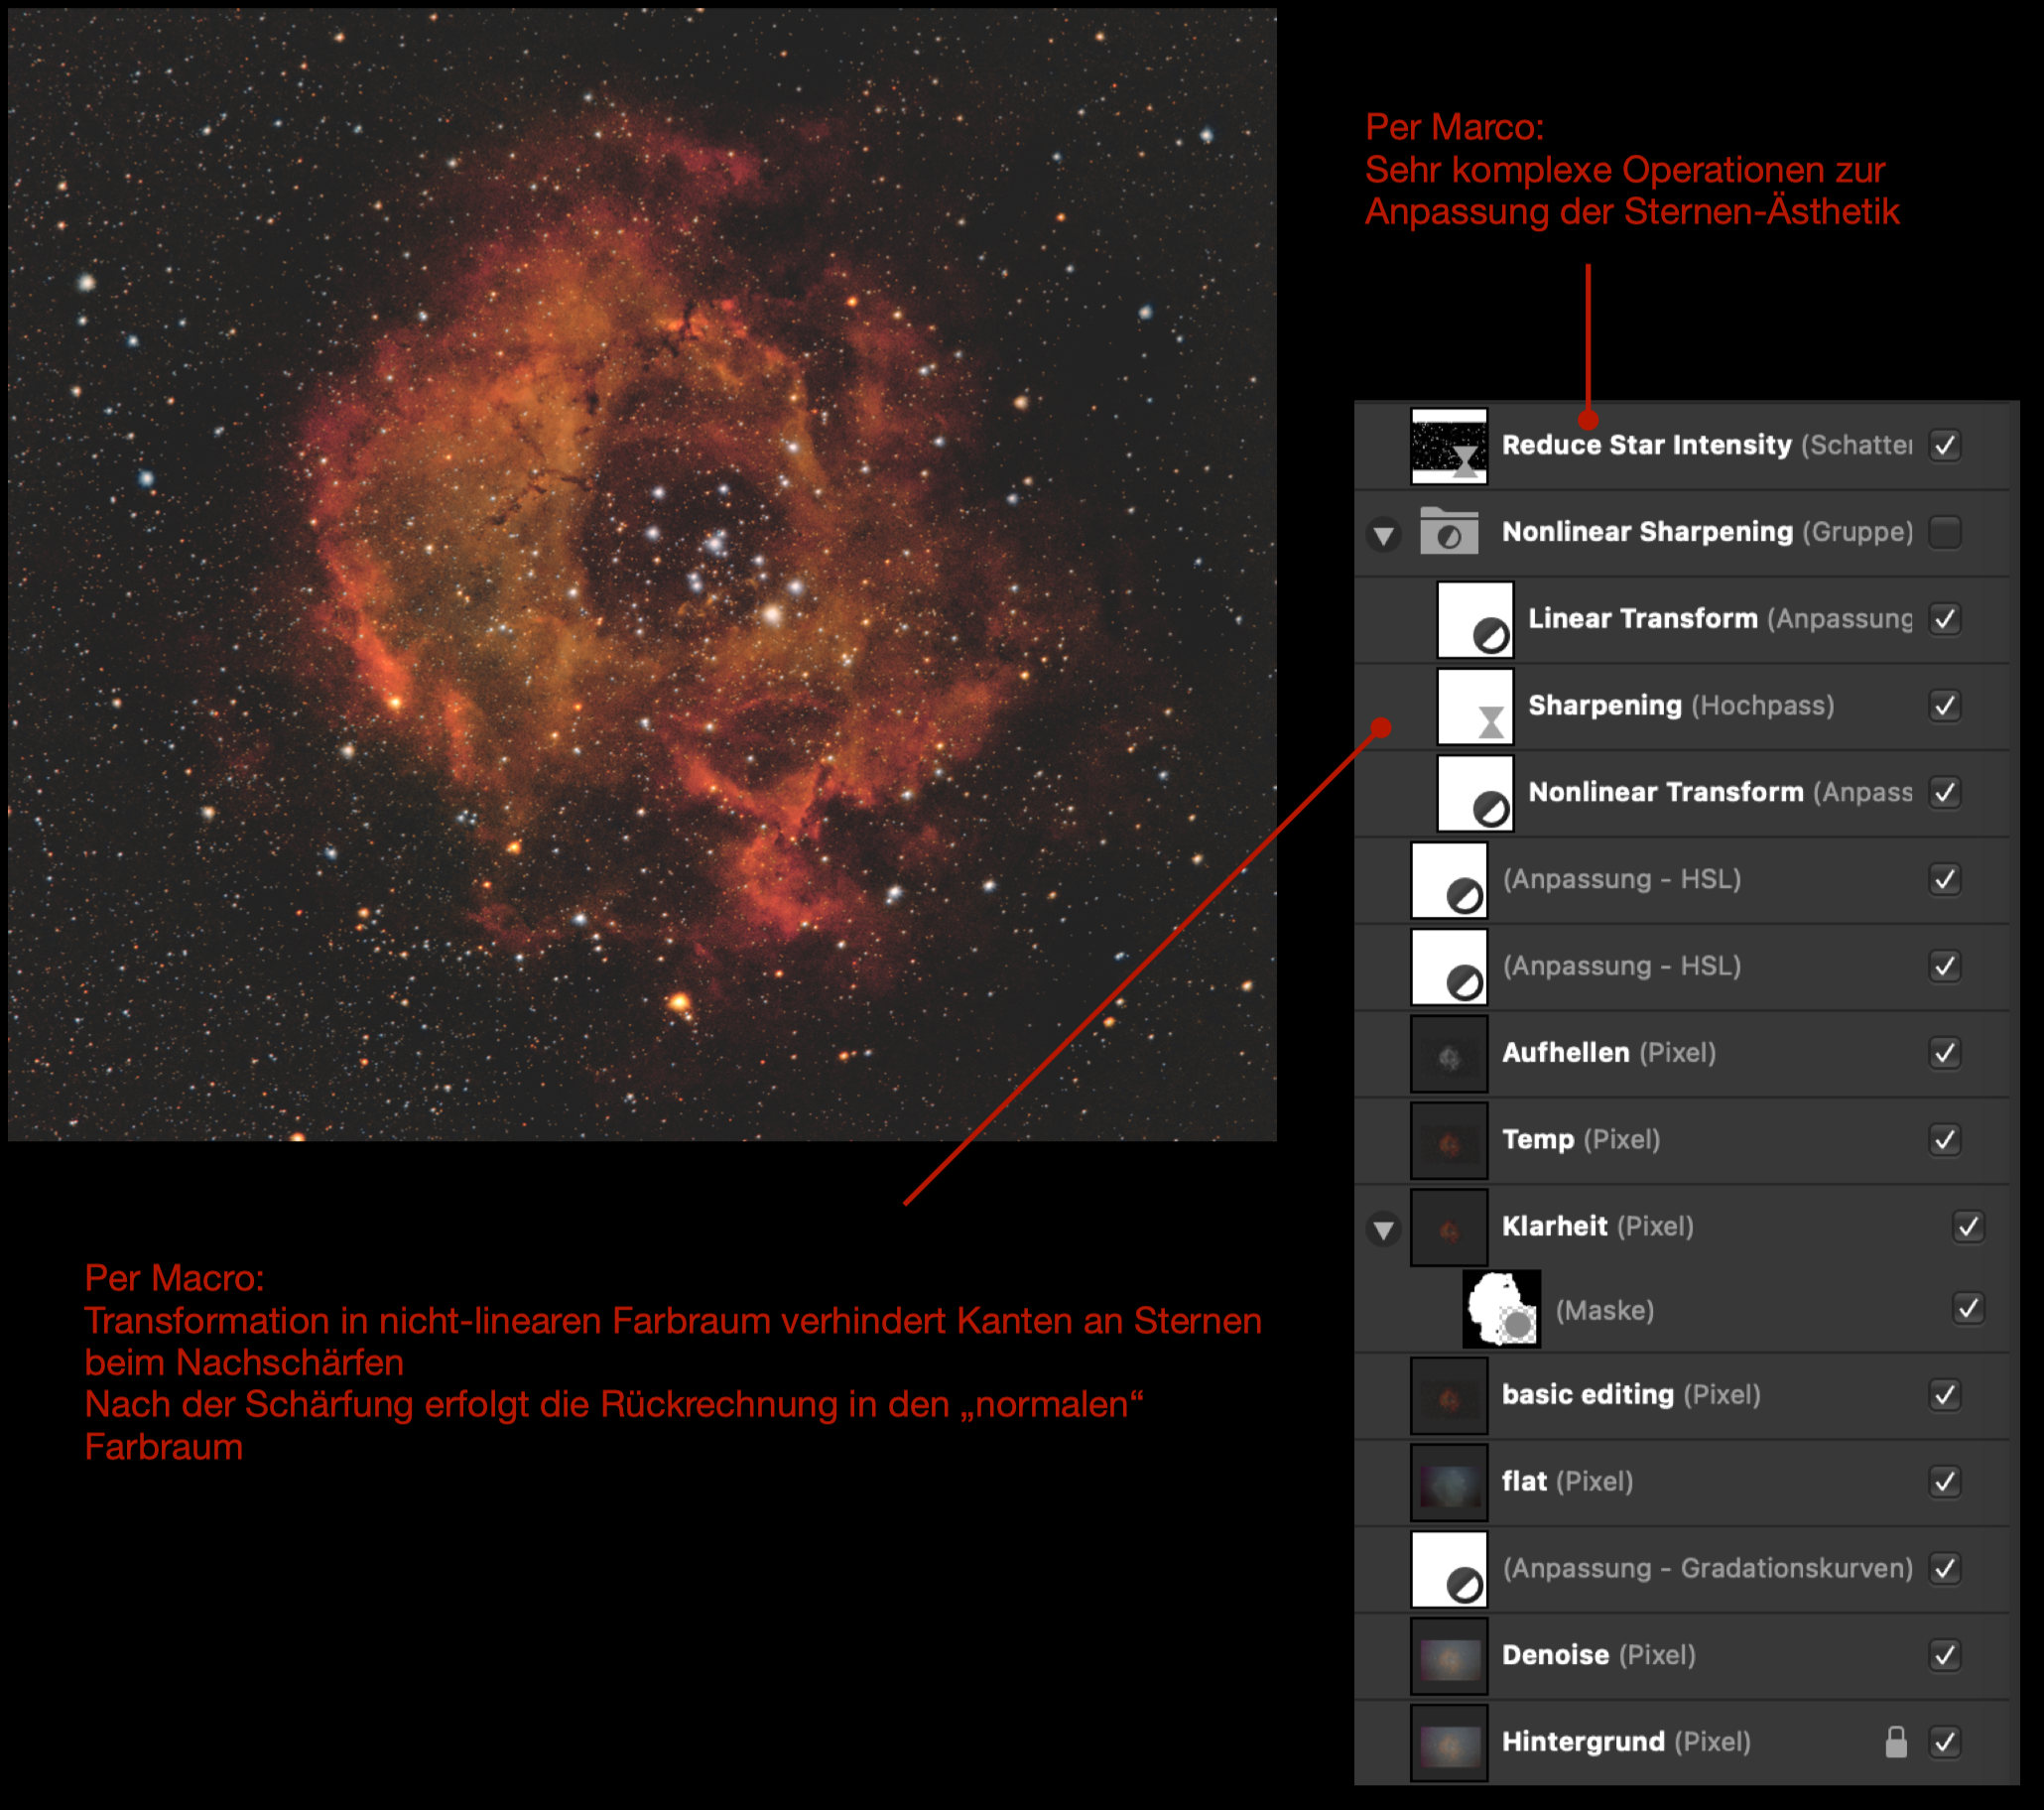Select the (Maske) sublayer entry

[x=1604, y=1310]
